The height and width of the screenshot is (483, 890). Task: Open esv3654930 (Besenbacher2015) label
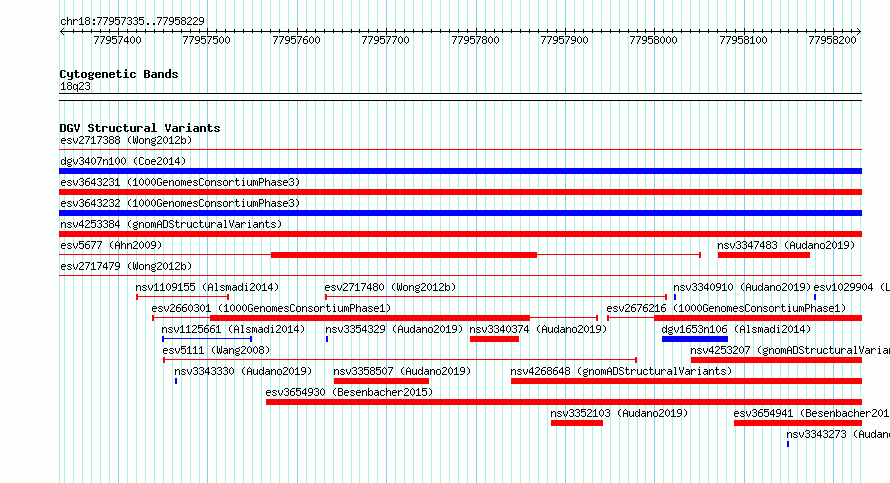[x=349, y=392]
